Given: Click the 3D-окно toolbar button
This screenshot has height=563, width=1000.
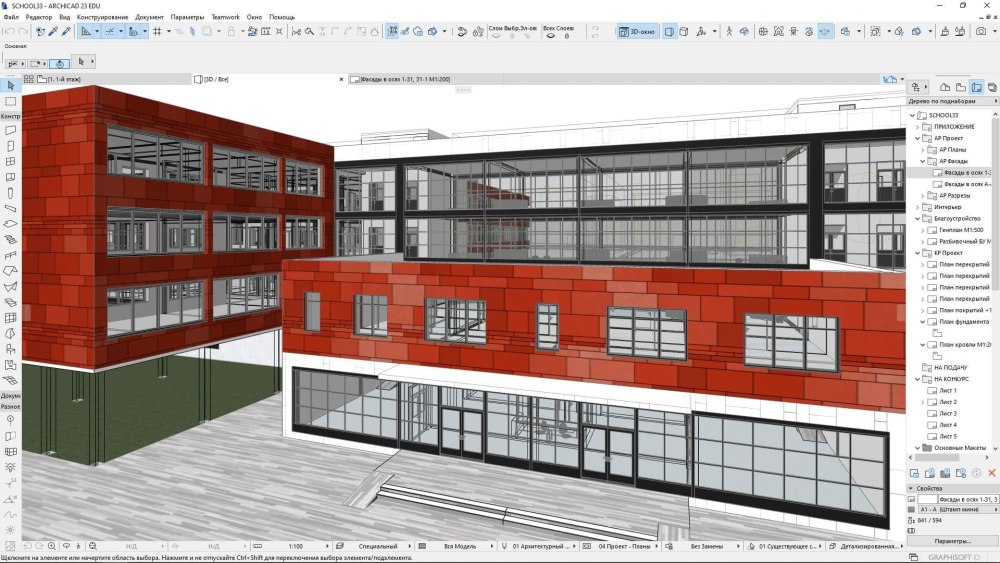Looking at the screenshot, I should [x=637, y=31].
